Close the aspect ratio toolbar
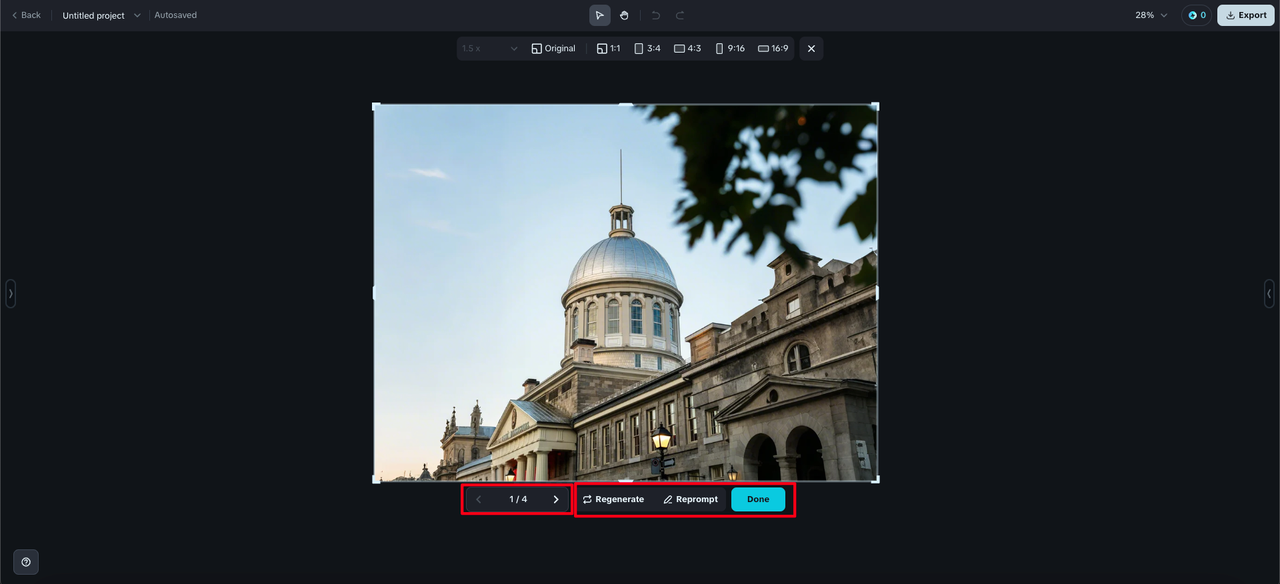The height and width of the screenshot is (584, 1280). coord(811,48)
